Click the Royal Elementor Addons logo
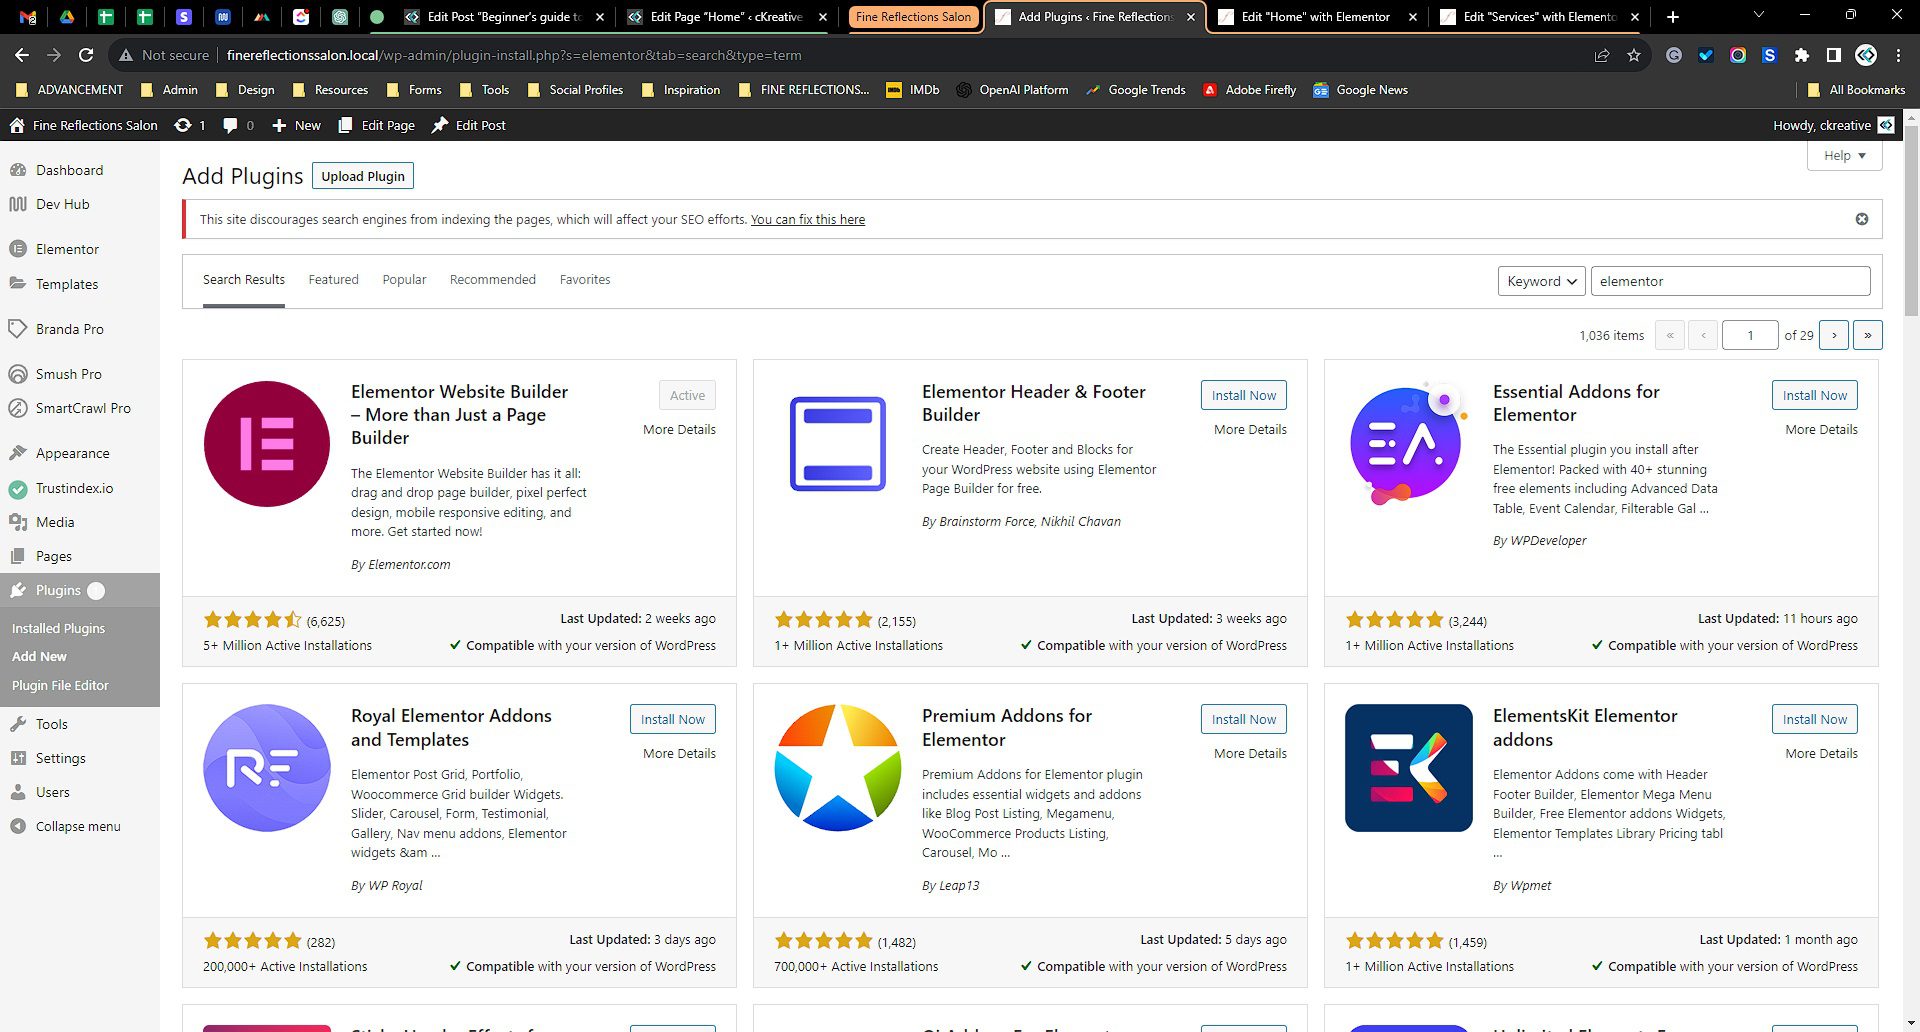The width and height of the screenshot is (1920, 1032). pyautogui.click(x=267, y=768)
